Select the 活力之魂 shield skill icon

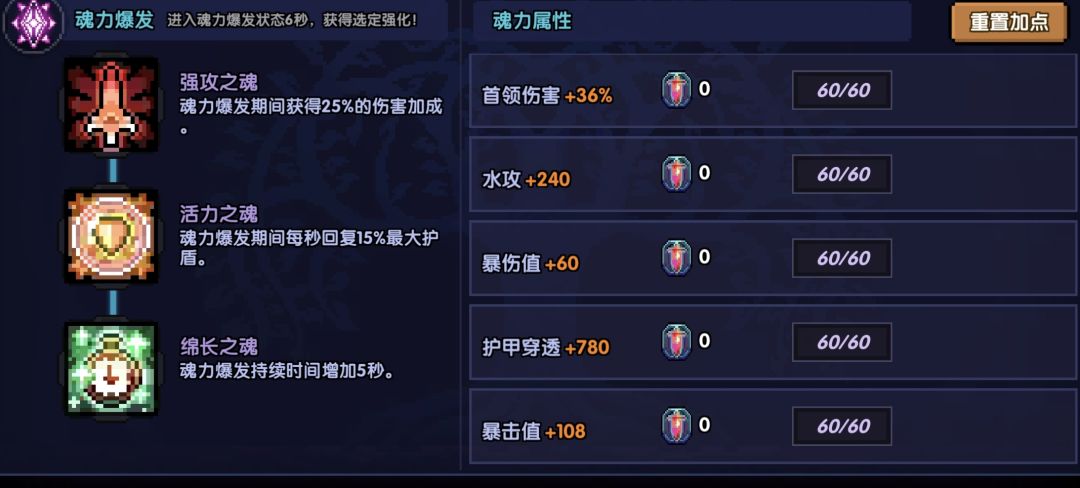coord(111,236)
